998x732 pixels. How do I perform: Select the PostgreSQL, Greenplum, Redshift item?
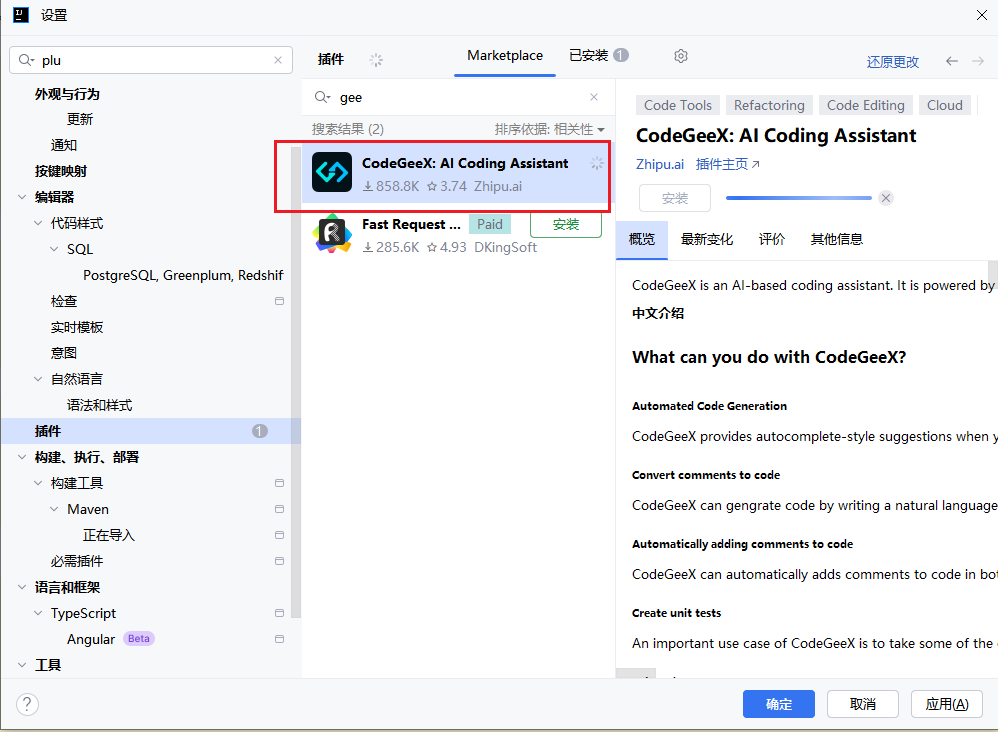tap(183, 275)
